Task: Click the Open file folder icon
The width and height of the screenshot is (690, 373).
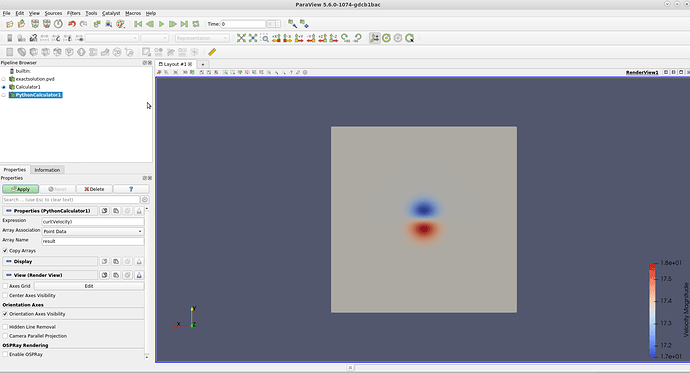Action: point(9,24)
